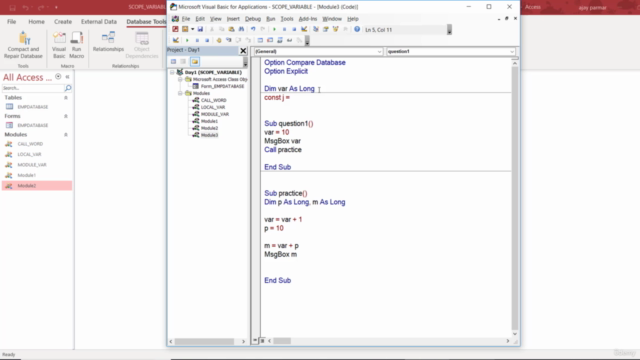The height and width of the screenshot is (360, 640).
Task: Save the project with the floppy disk icon
Action: tap(200, 29)
